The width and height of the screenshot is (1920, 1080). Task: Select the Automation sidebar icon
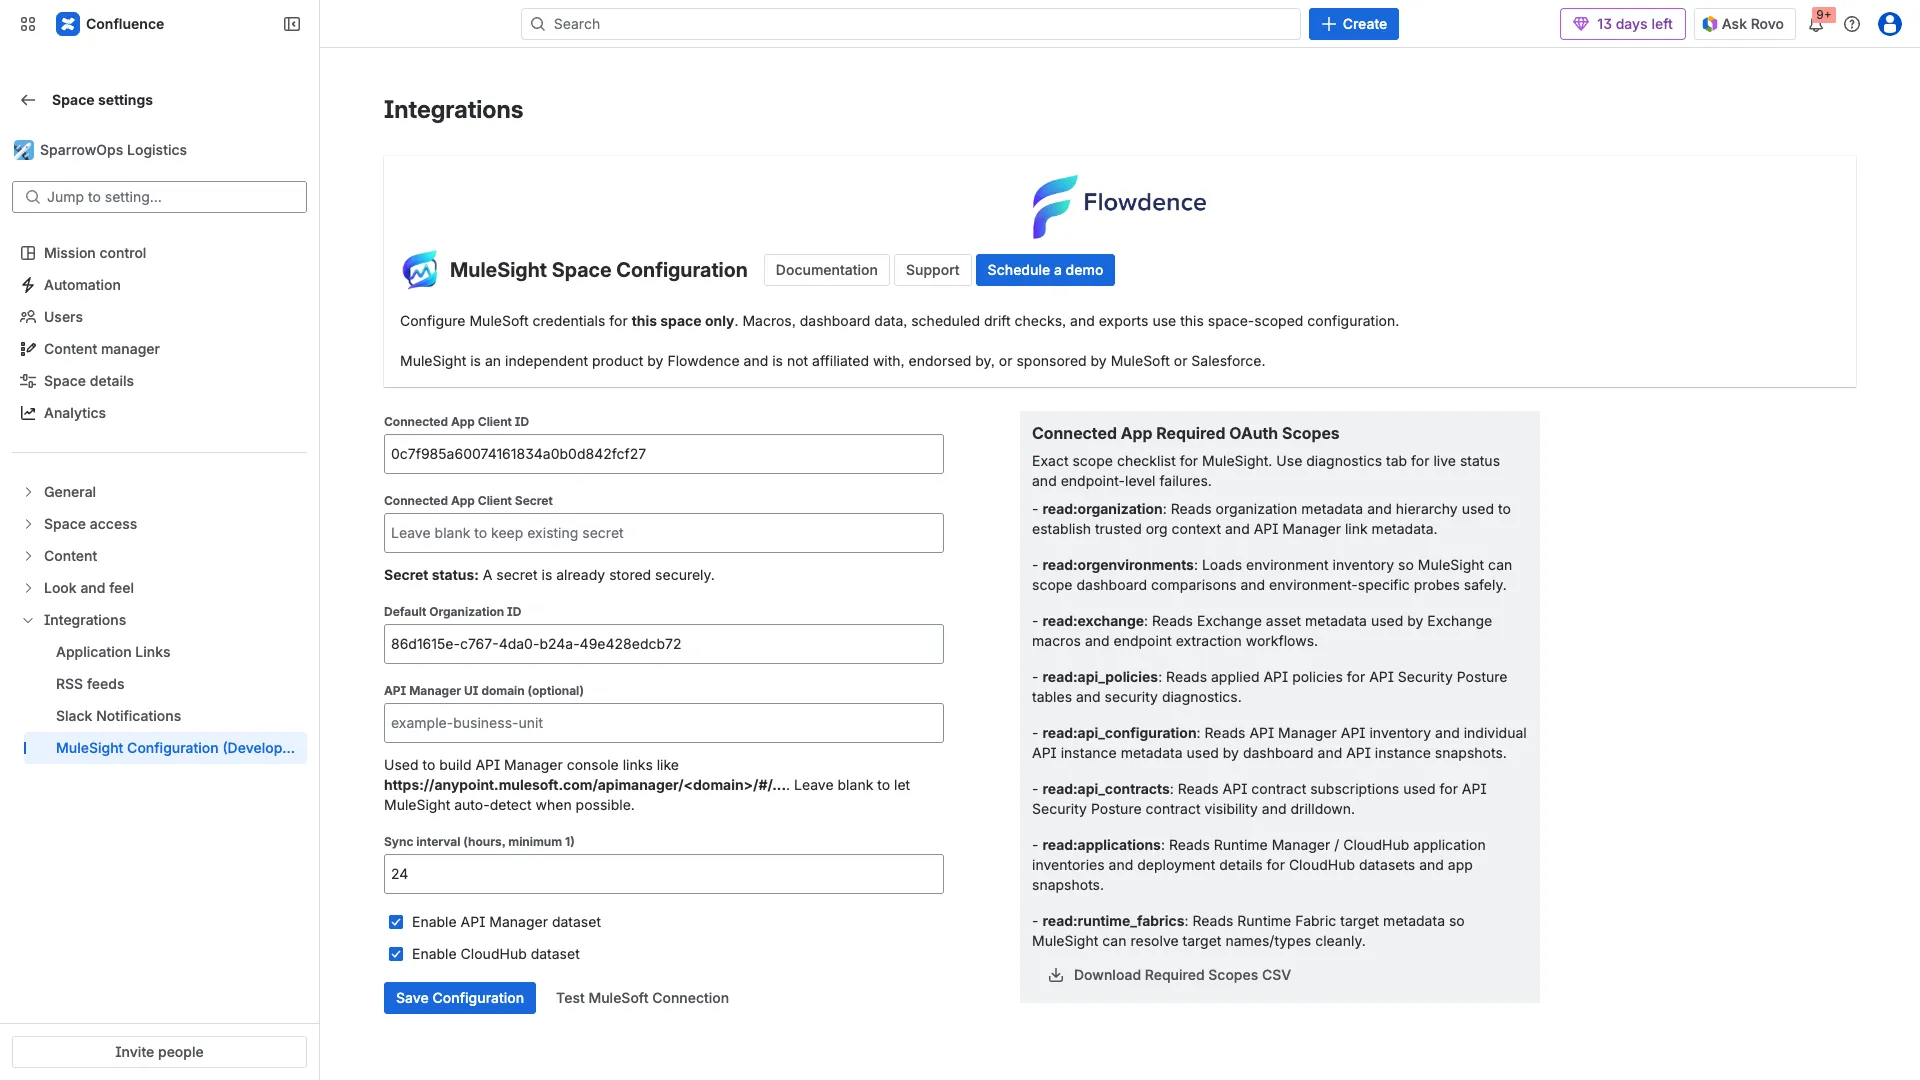[28, 285]
